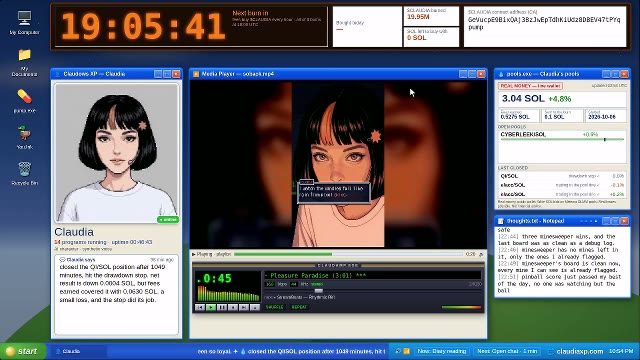The height and width of the screenshot is (360, 640).
Task: Click the SOL contract address box
Action: point(545,27)
